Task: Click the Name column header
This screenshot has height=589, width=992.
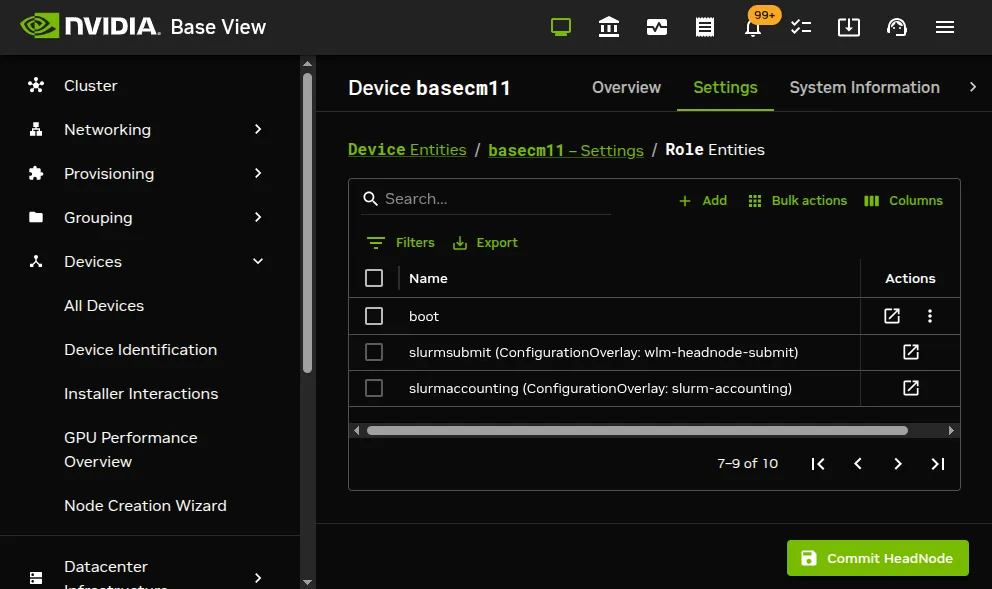Action: (428, 278)
